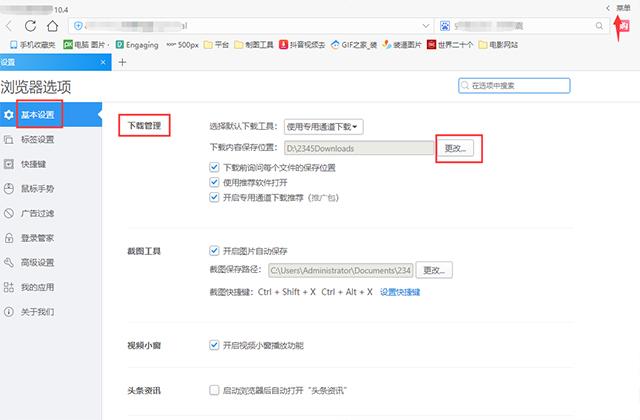Click 更改 for download save location
This screenshot has height=420, width=640.
click(455, 148)
